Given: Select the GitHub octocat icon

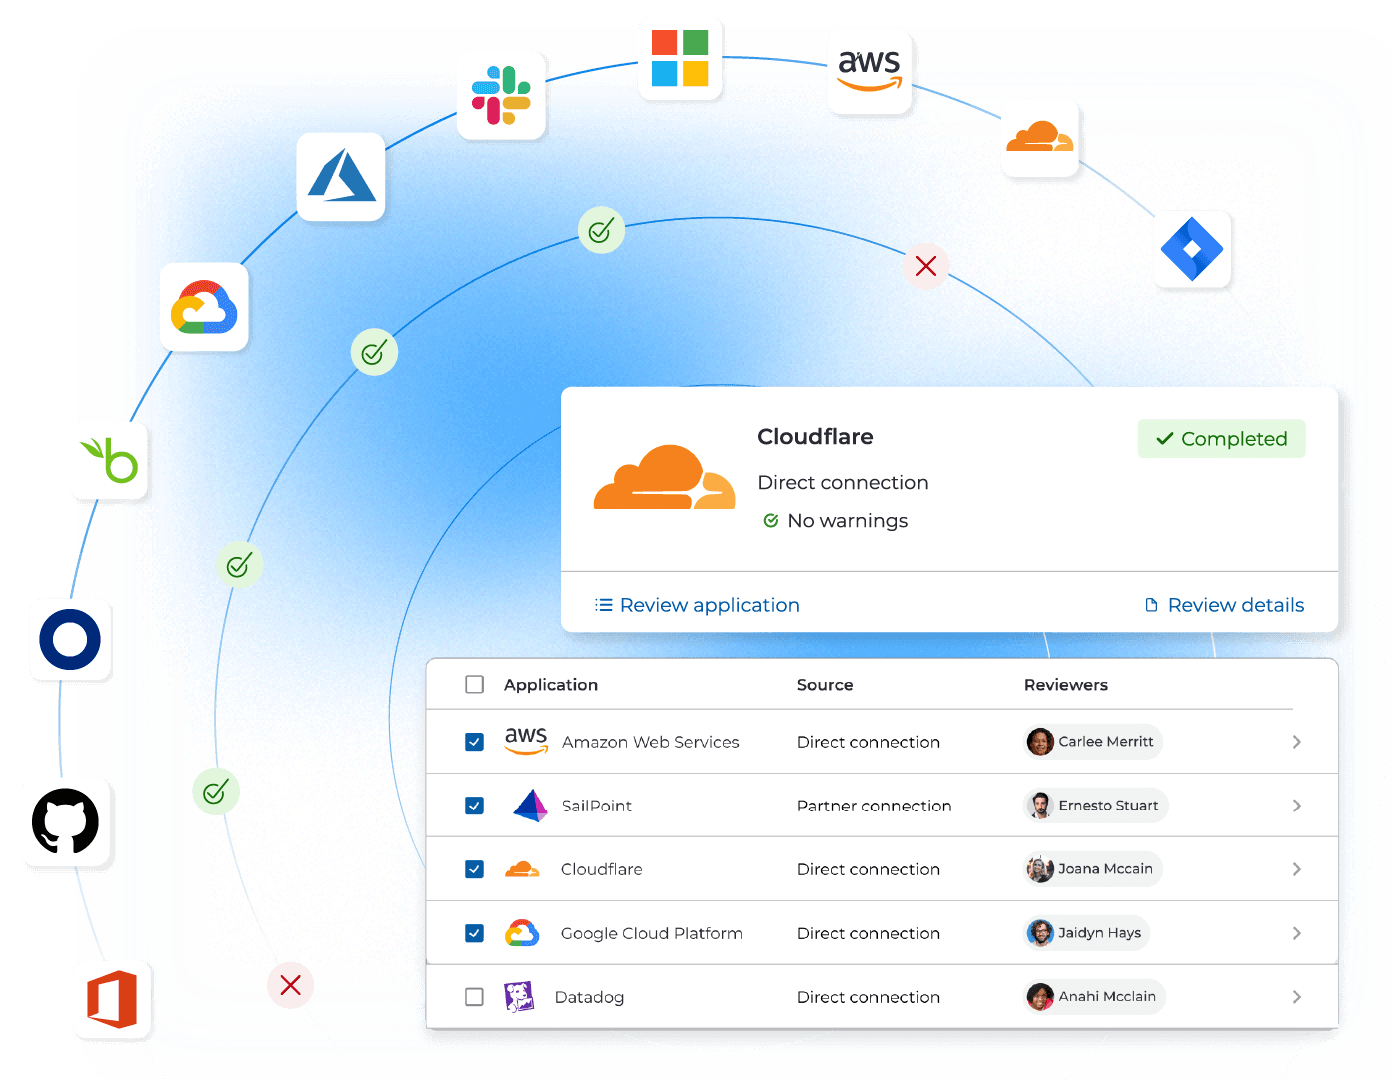Looking at the screenshot, I should [x=66, y=822].
